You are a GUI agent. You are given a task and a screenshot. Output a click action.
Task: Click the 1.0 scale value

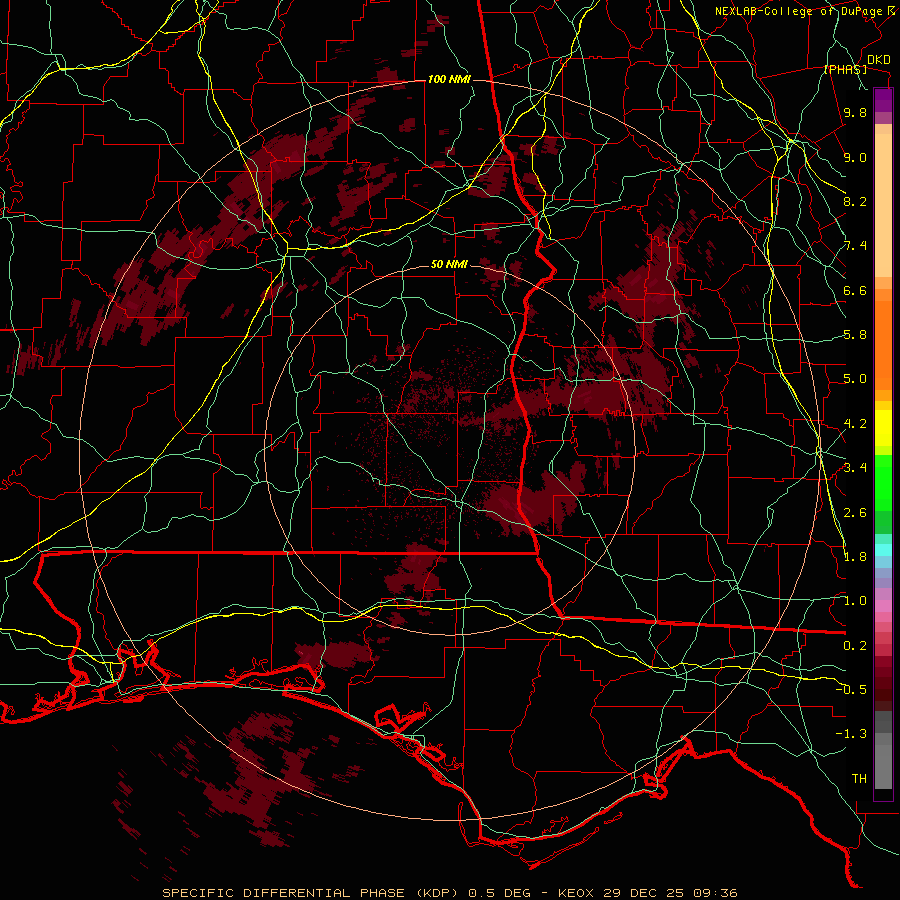[x=855, y=601]
